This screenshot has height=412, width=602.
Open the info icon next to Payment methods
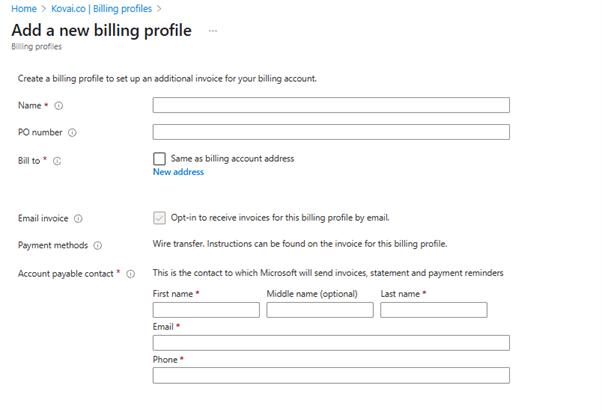(x=98, y=245)
